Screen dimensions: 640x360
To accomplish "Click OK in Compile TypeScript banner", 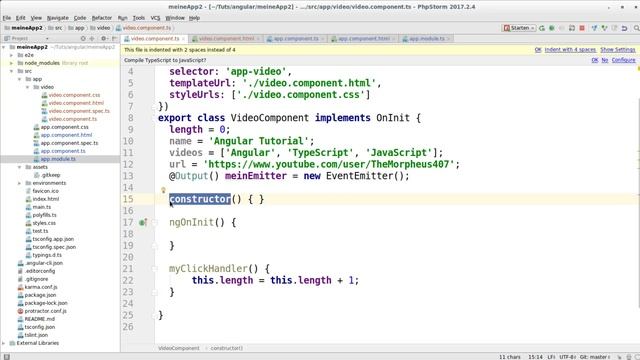I will coord(595,60).
